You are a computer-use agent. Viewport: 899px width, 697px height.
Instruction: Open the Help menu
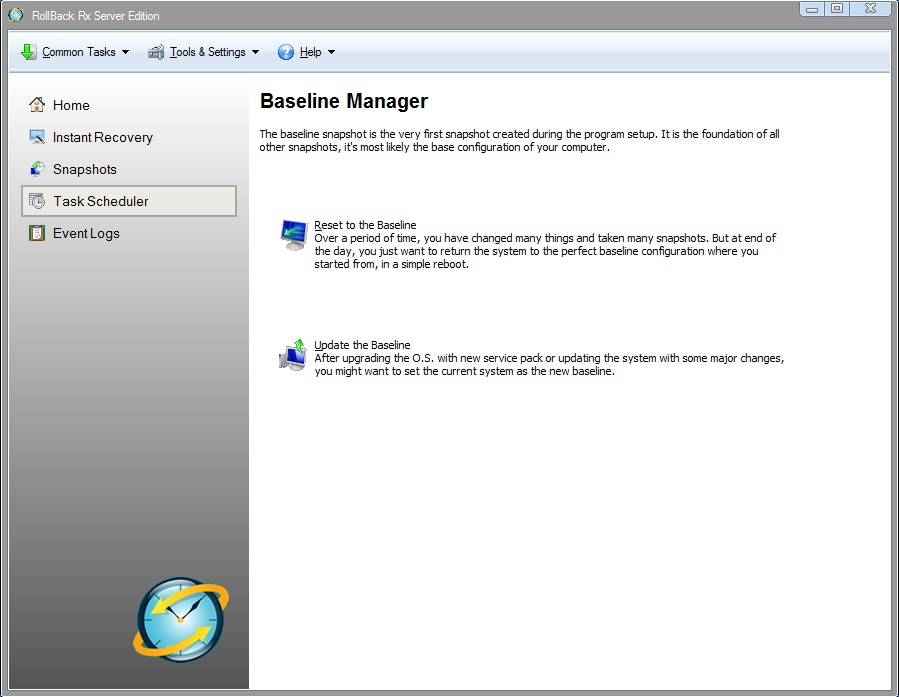point(307,52)
